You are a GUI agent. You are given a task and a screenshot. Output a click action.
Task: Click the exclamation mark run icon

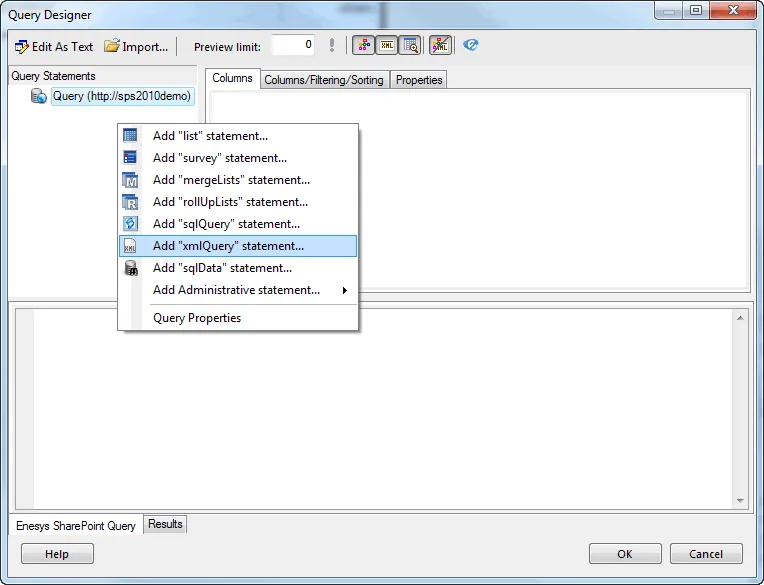tap(332, 45)
